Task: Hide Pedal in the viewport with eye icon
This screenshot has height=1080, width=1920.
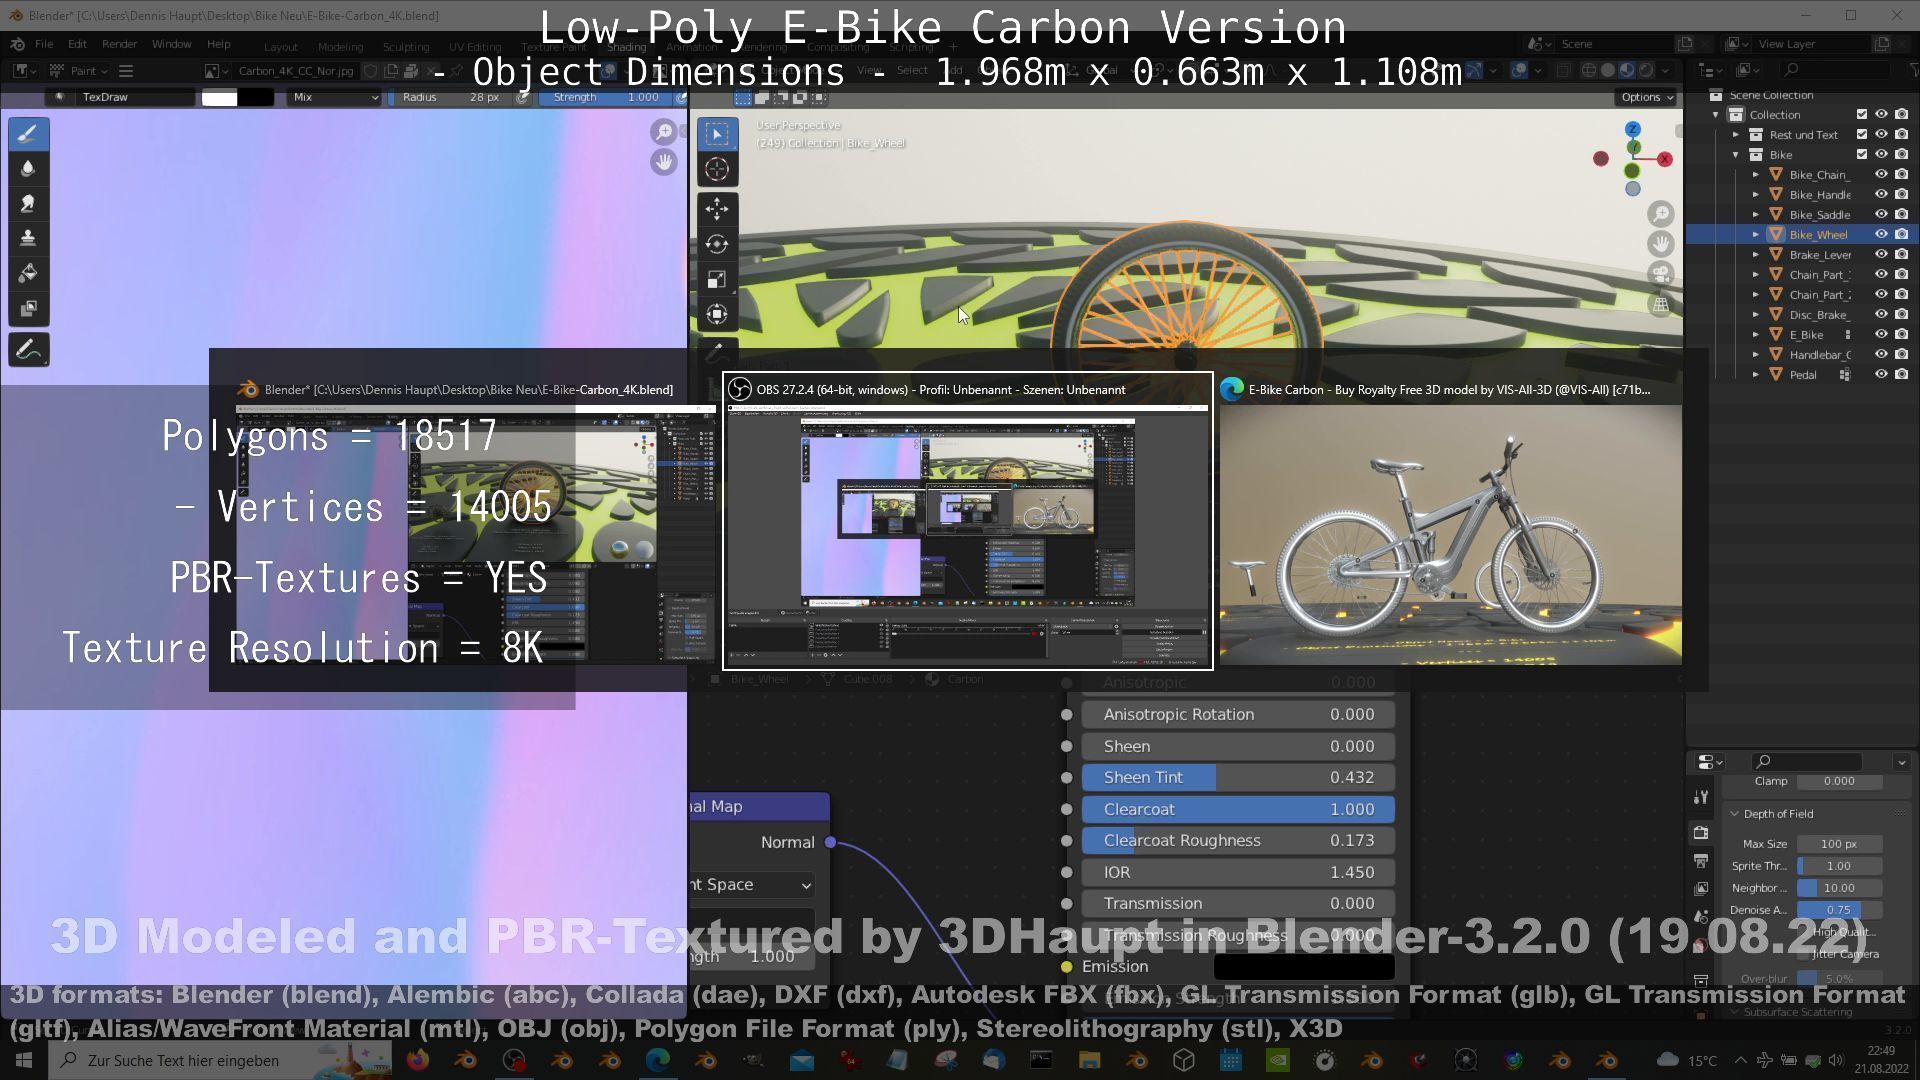Action: pos(1881,375)
